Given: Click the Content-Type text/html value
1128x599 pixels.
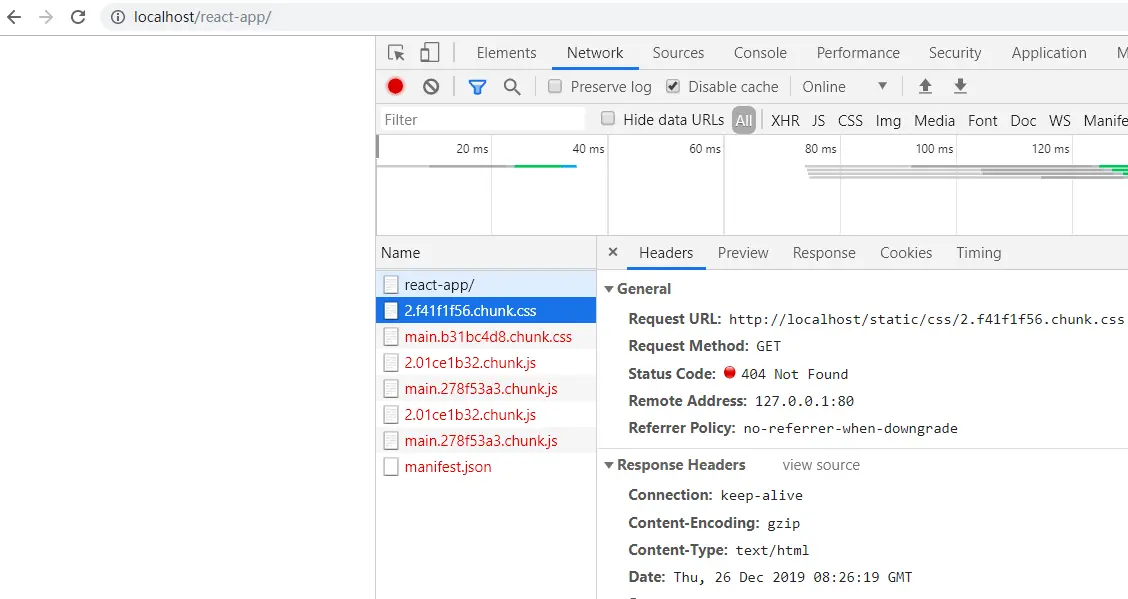Looking at the screenshot, I should (x=772, y=550).
